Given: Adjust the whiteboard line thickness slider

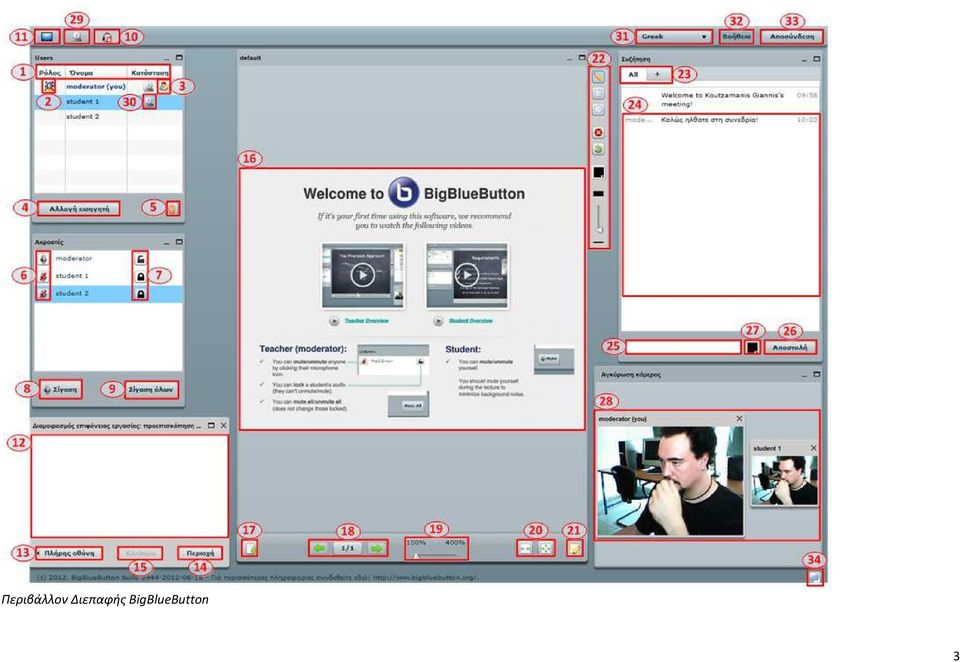Looking at the screenshot, I should pos(599,218).
